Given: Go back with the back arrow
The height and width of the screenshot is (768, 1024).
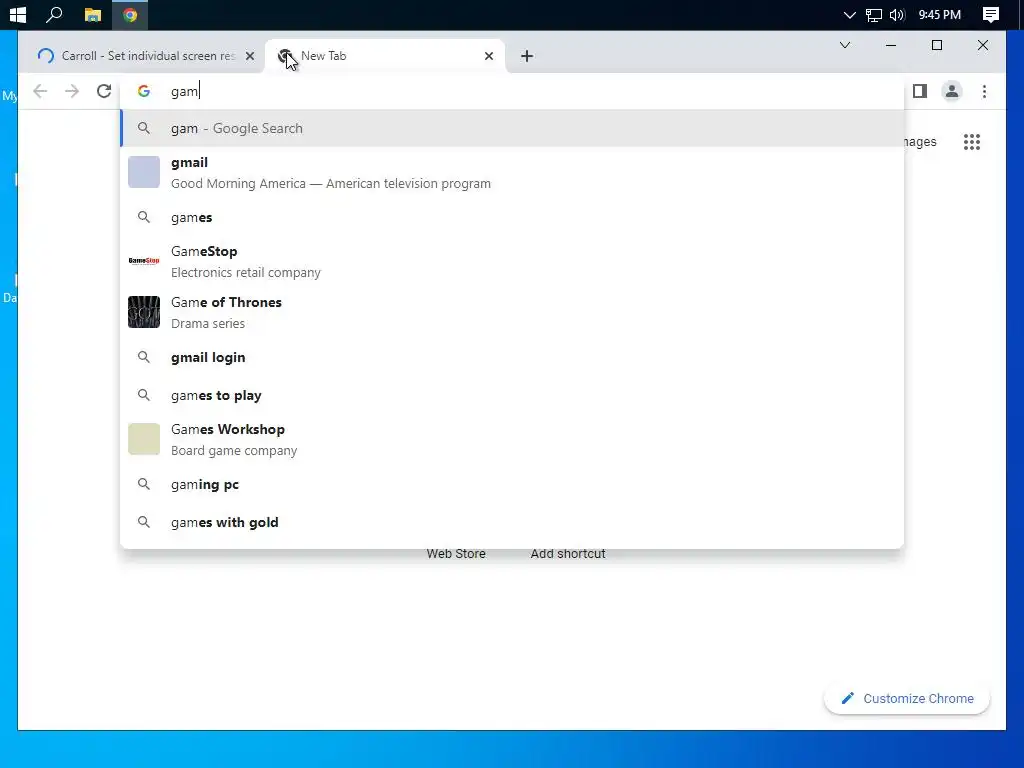Looking at the screenshot, I should 40,91.
